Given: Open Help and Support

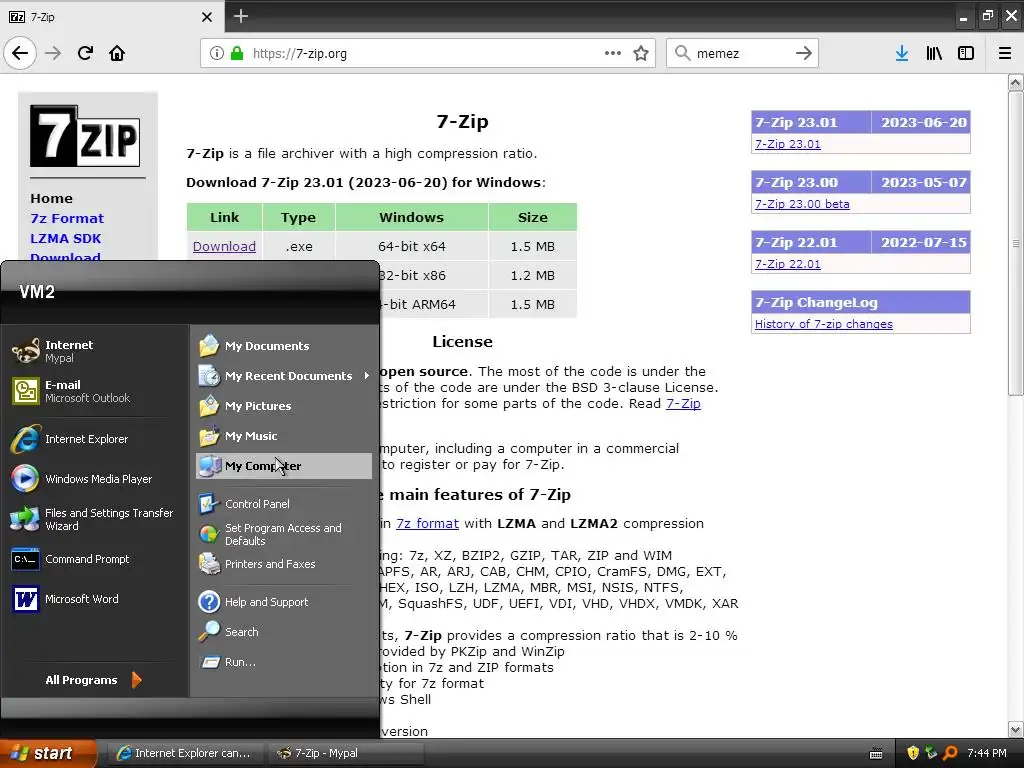Looking at the screenshot, I should [x=283, y=601].
